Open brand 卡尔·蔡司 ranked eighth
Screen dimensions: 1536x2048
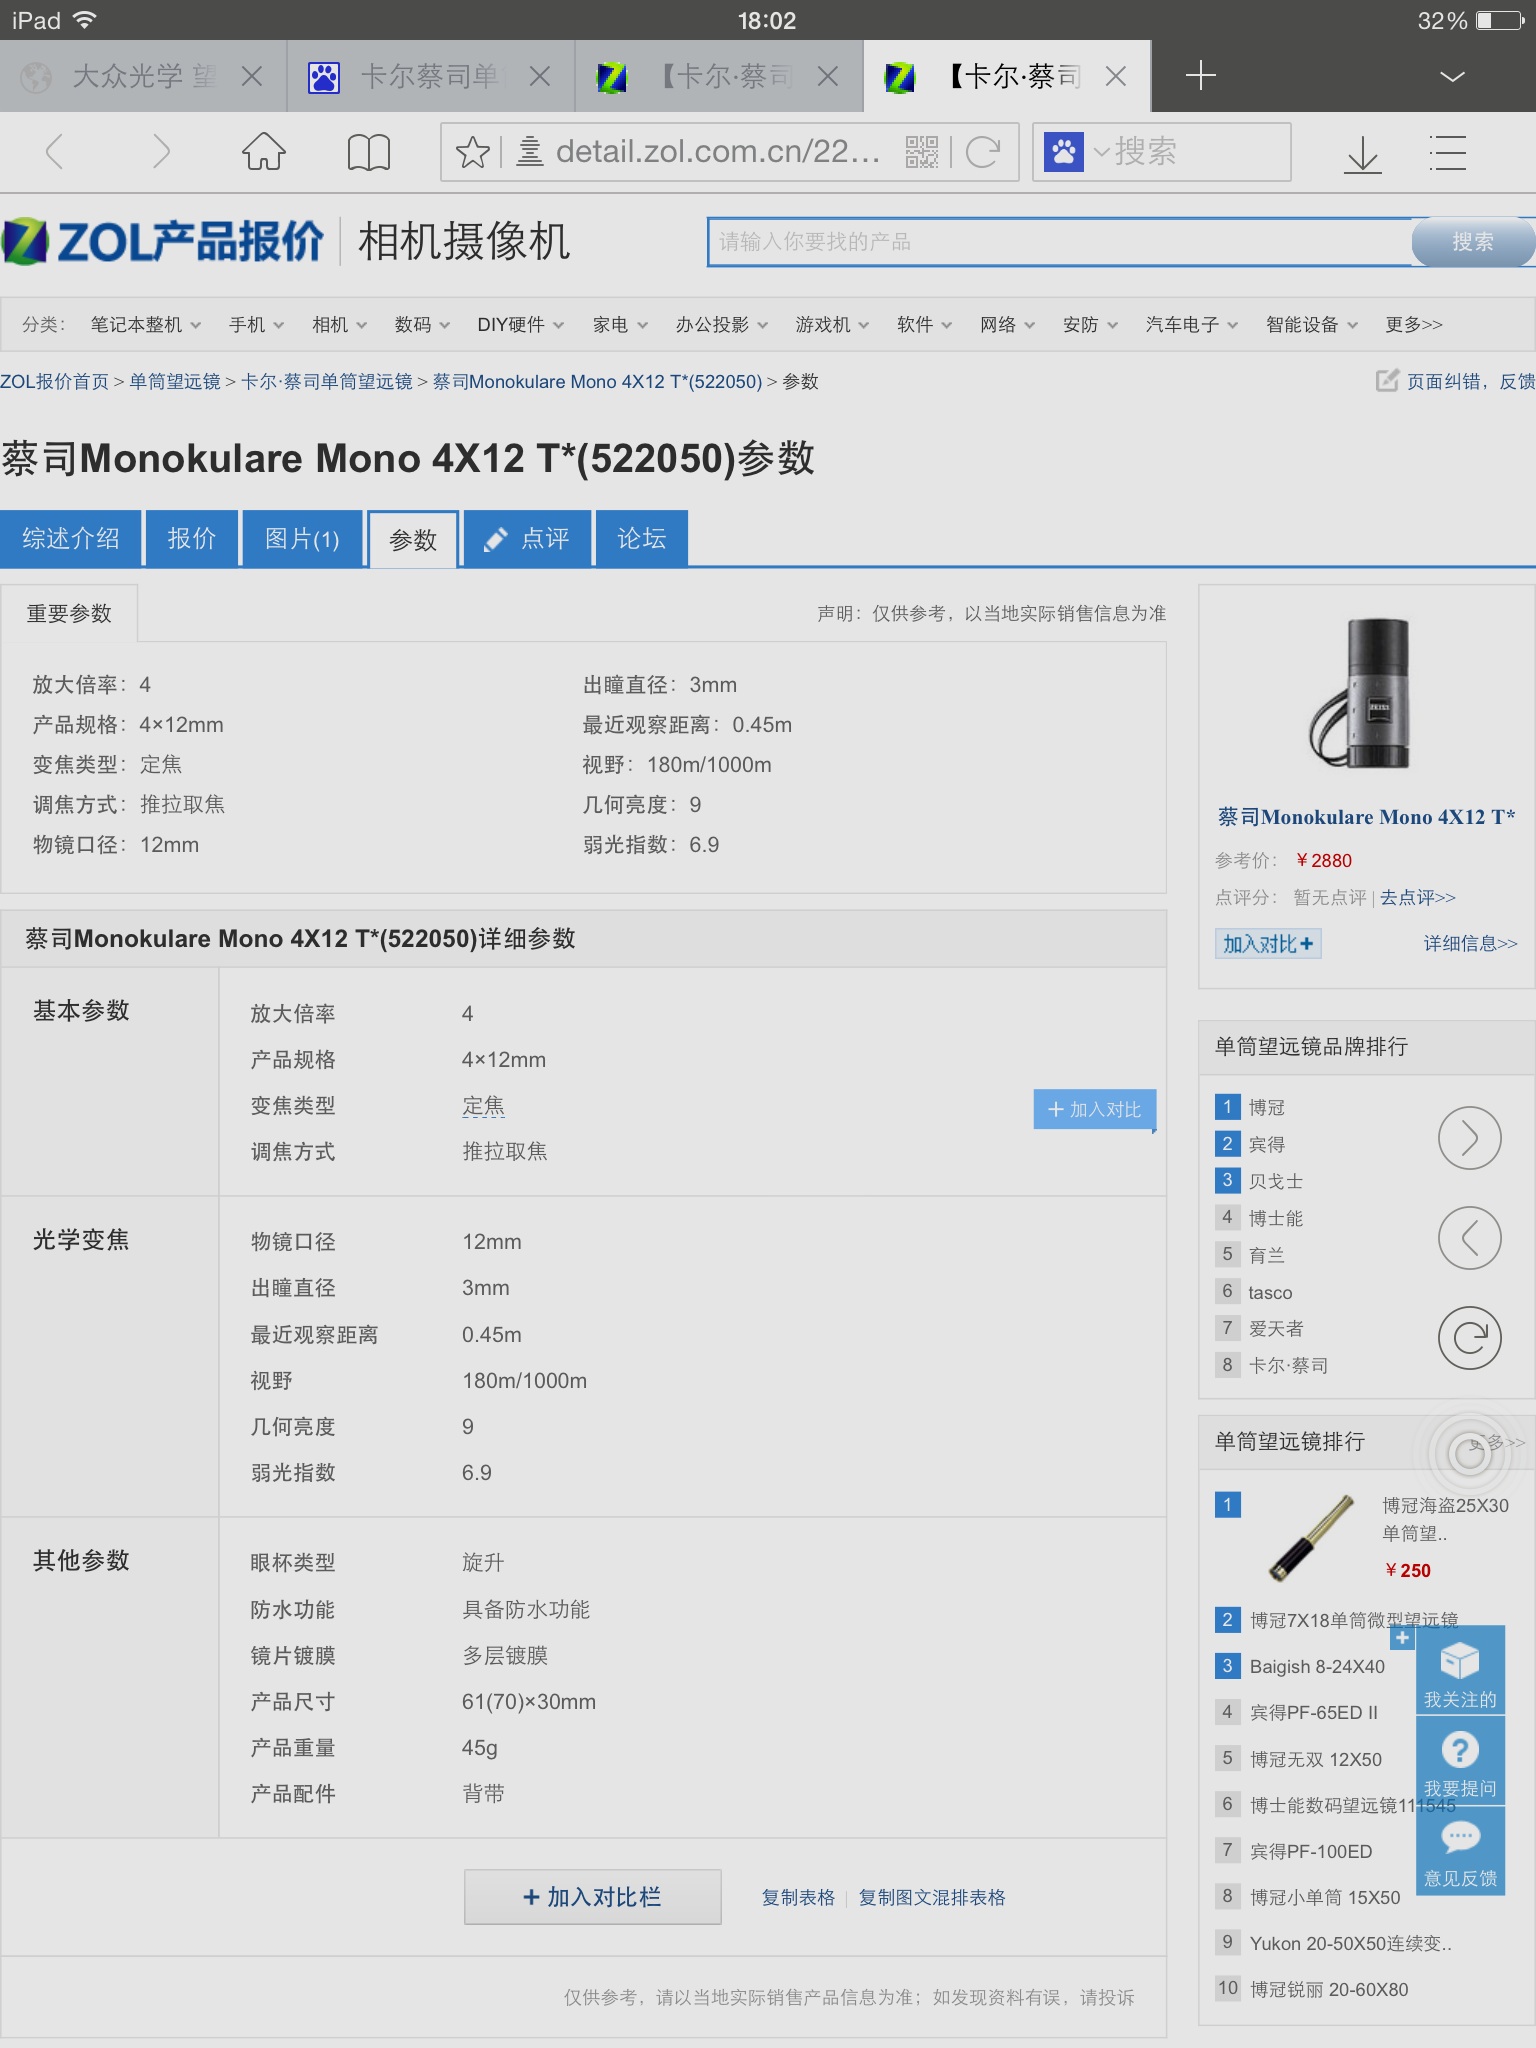tap(1288, 1366)
